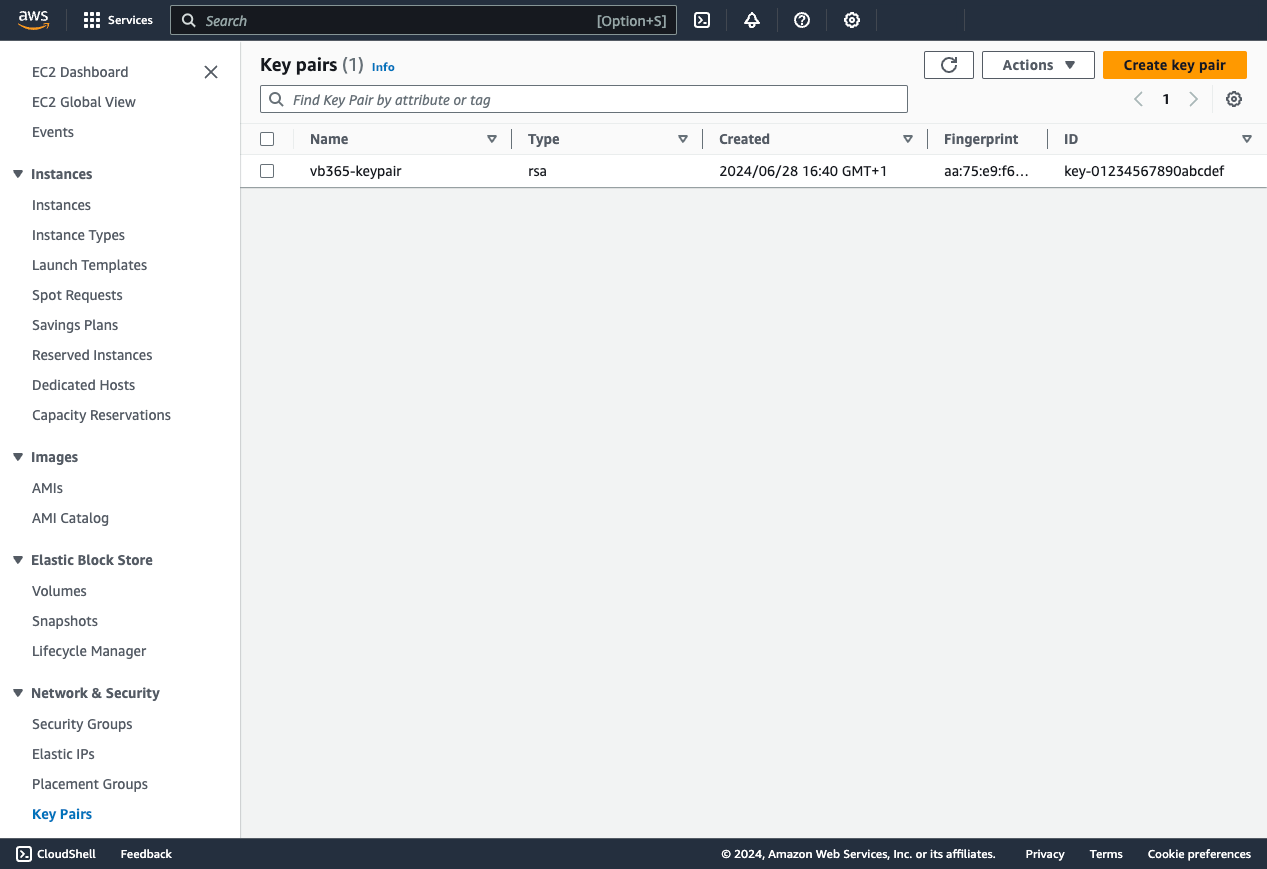This screenshot has width=1267, height=869.
Task: Open table preferences gear for key pairs
Action: tap(1233, 99)
